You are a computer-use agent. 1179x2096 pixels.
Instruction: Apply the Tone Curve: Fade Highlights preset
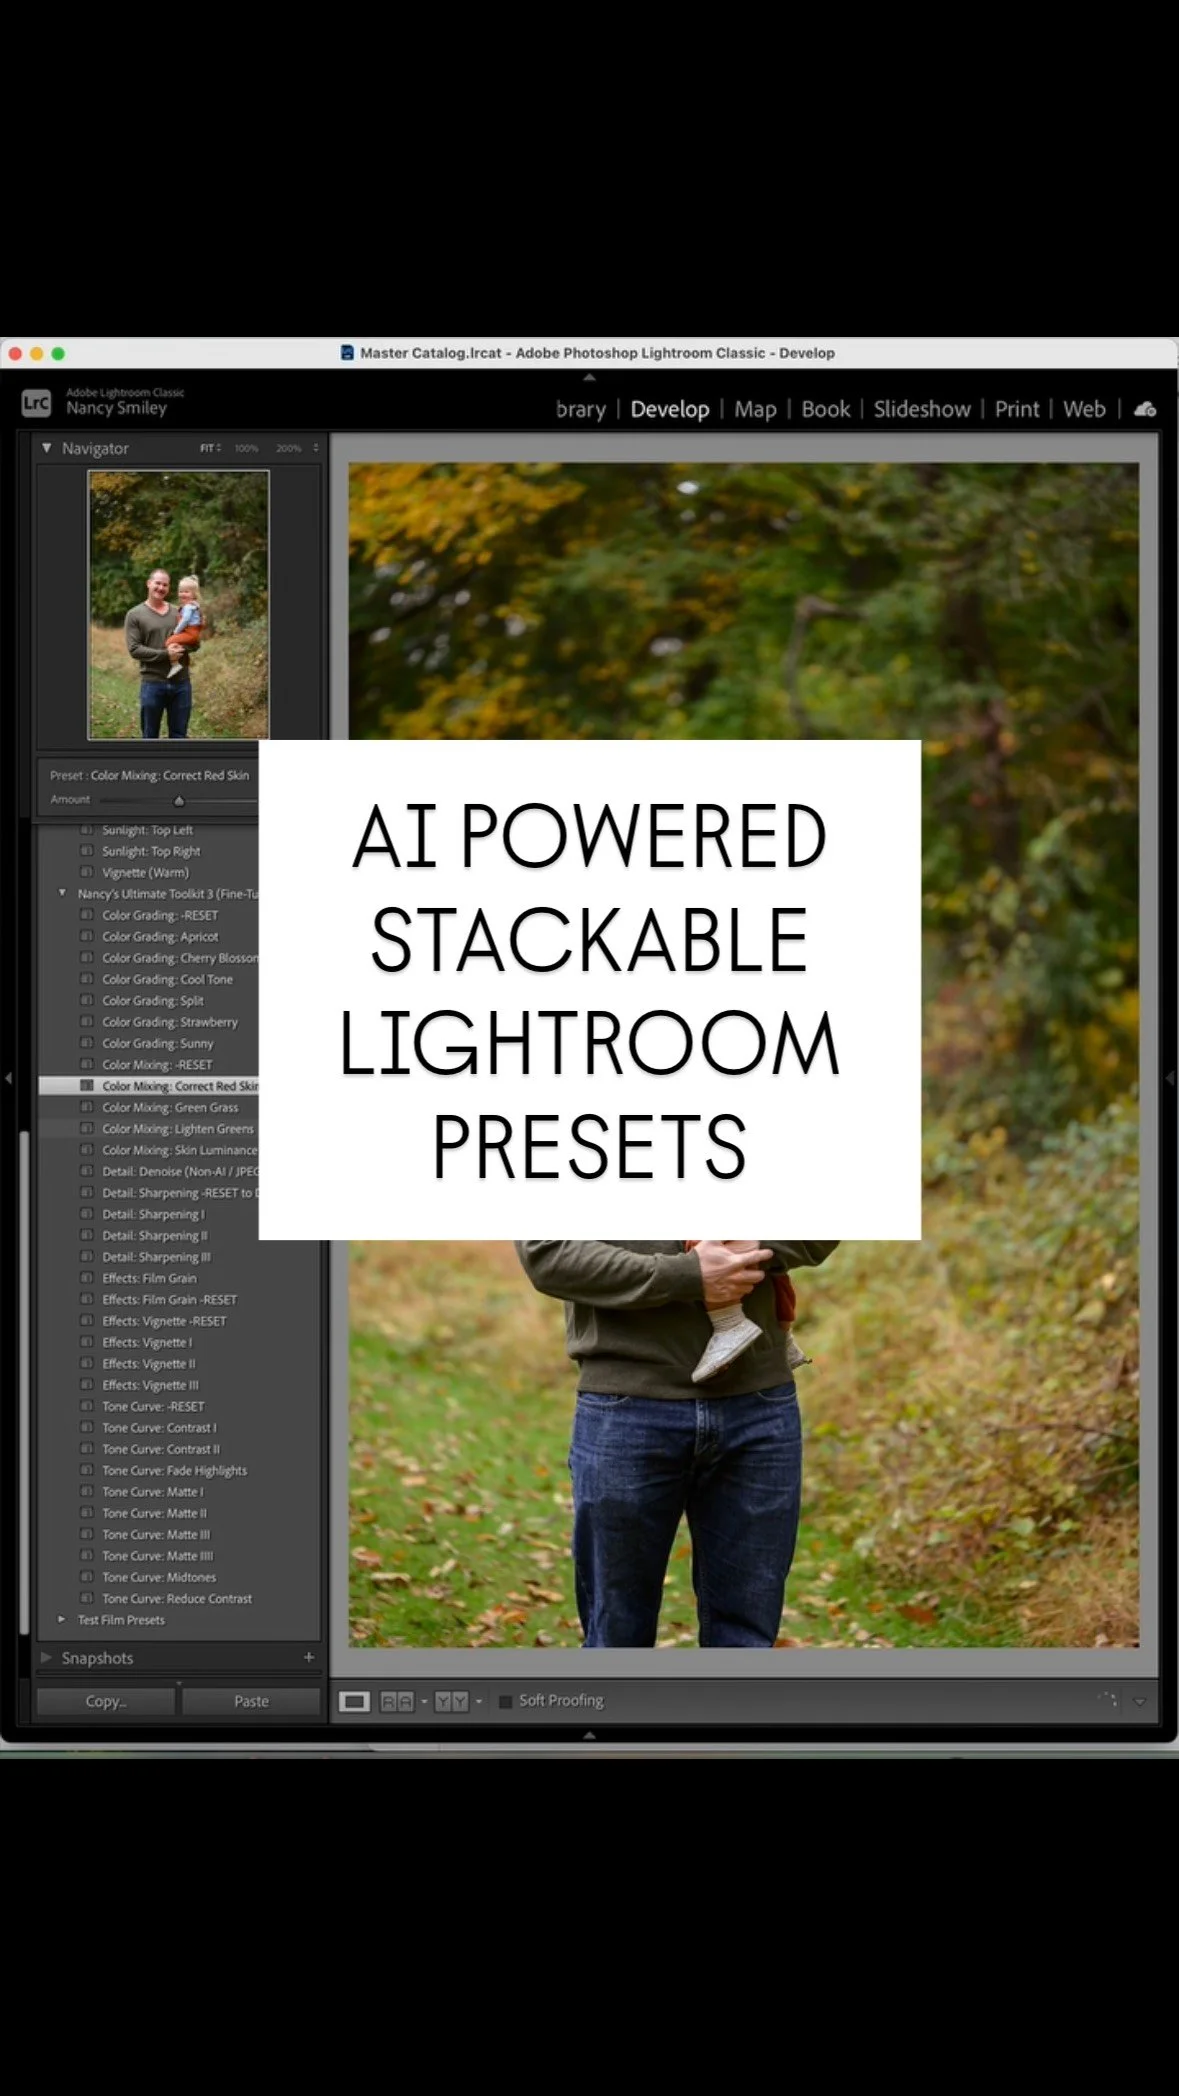tap(174, 1470)
